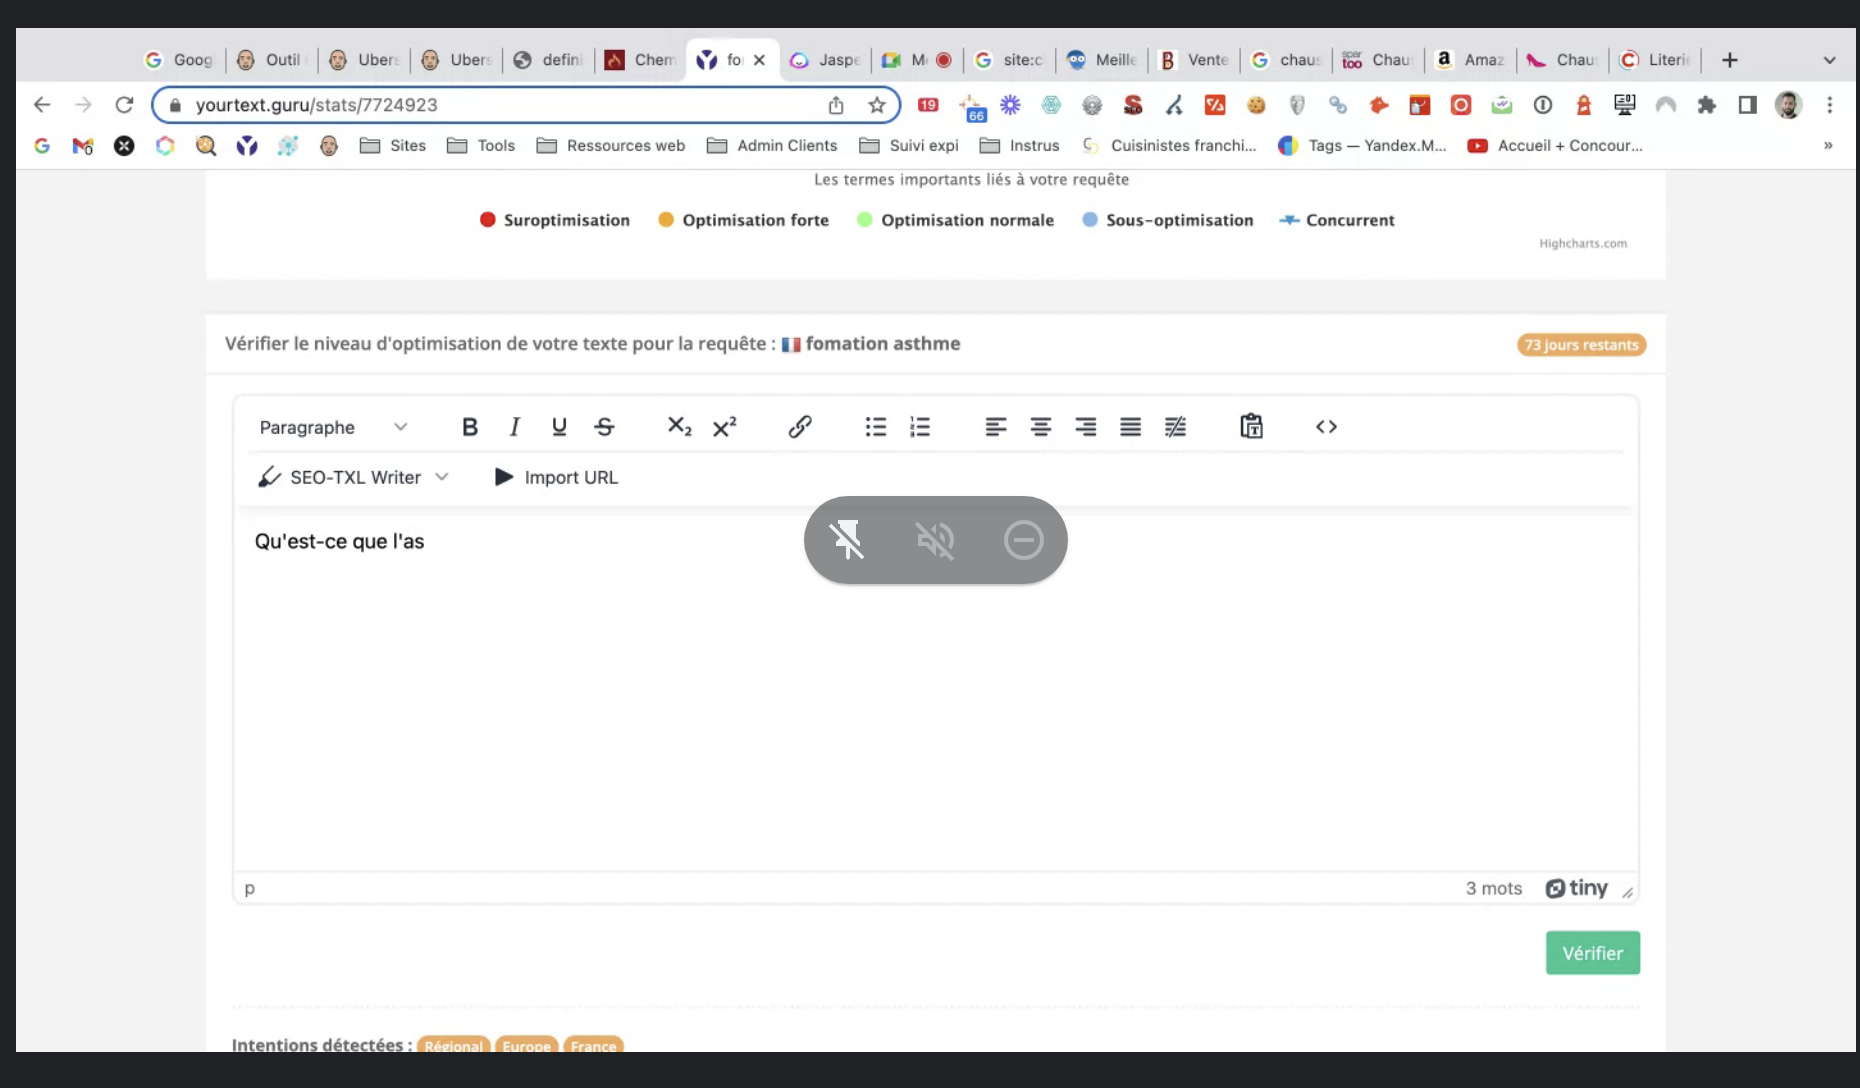Open the tab search chevron

[x=1829, y=60]
